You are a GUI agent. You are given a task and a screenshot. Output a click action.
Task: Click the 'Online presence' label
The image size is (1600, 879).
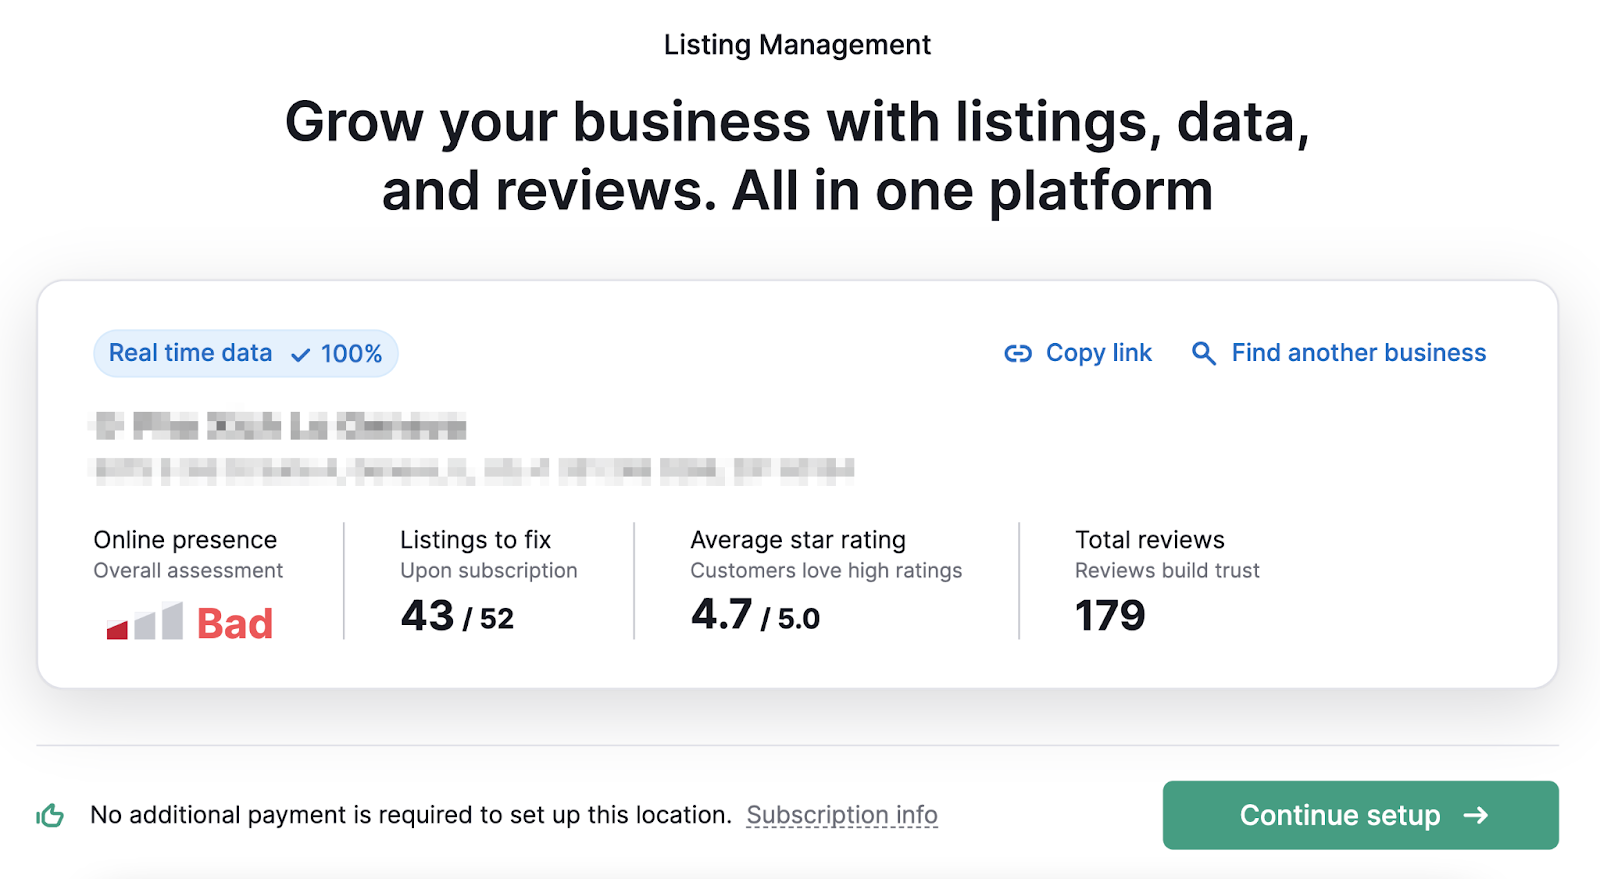pos(185,540)
